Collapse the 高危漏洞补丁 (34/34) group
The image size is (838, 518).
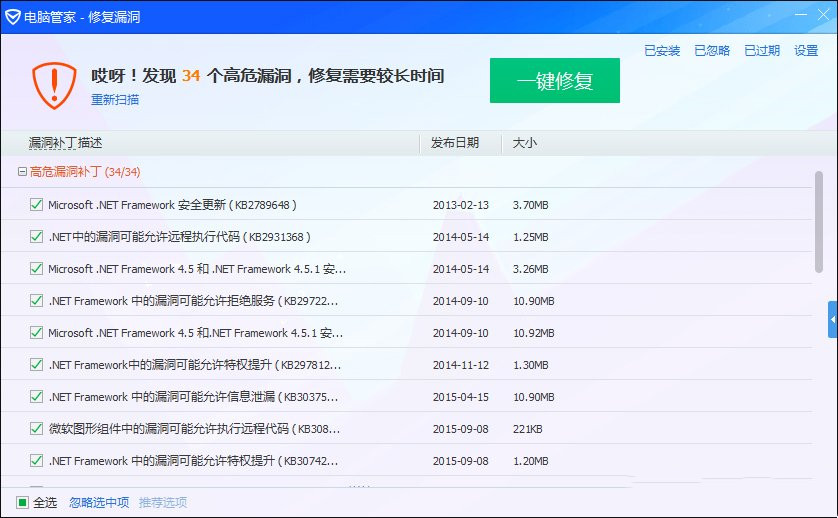22,172
